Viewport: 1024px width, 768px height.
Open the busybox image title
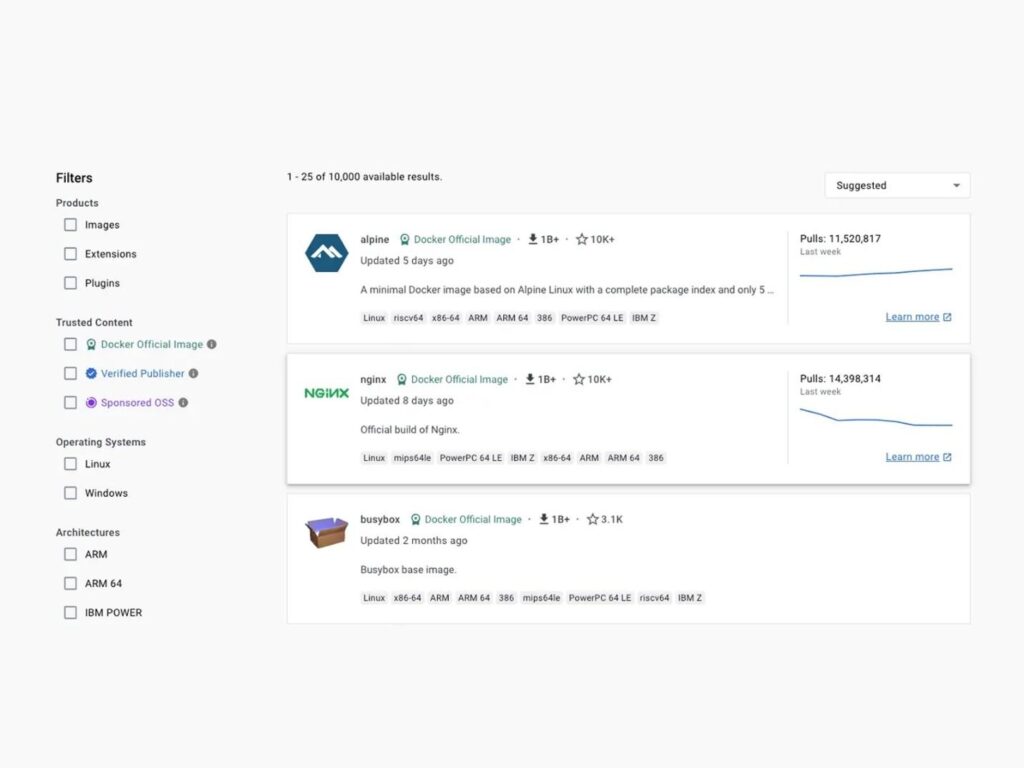(380, 519)
